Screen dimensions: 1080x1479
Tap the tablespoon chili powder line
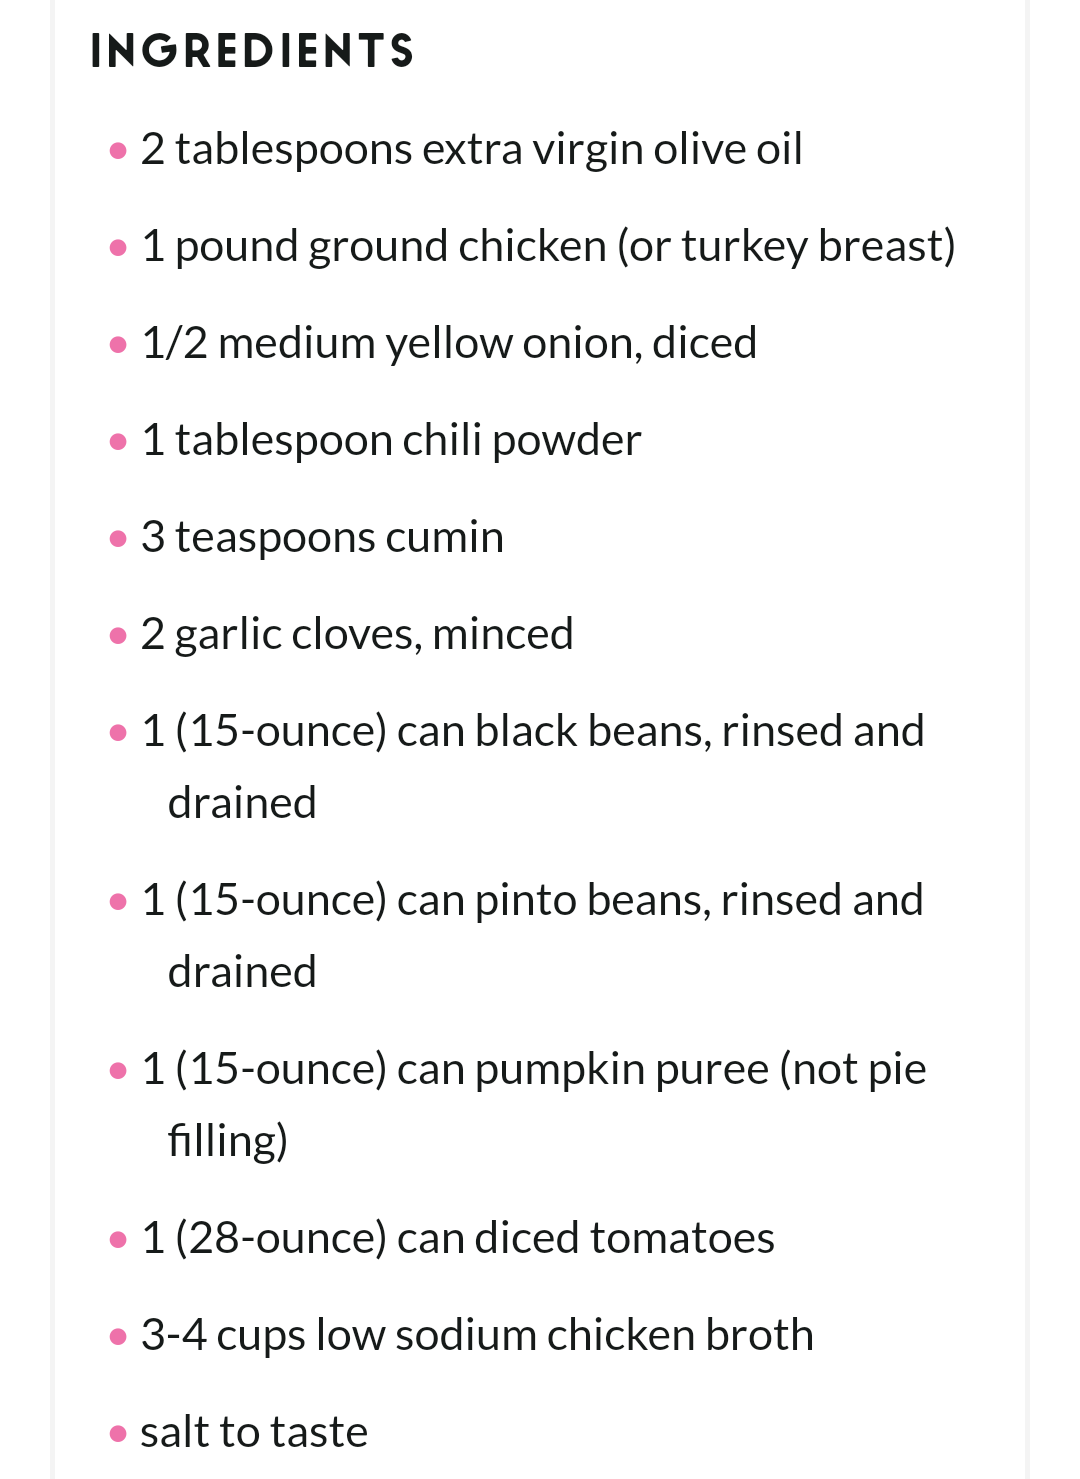(x=391, y=440)
